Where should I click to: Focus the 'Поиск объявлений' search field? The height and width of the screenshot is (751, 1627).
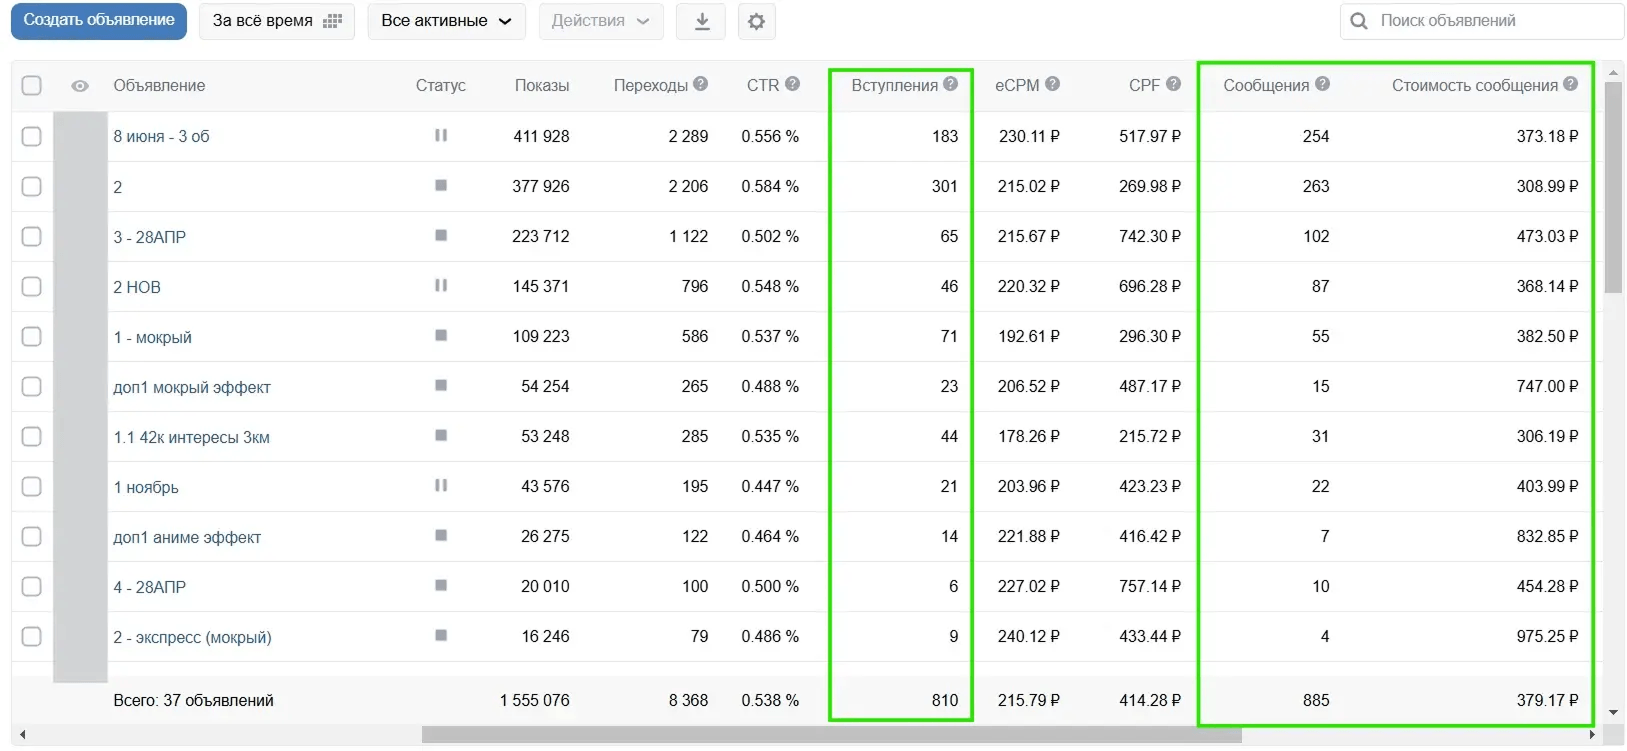[1482, 21]
